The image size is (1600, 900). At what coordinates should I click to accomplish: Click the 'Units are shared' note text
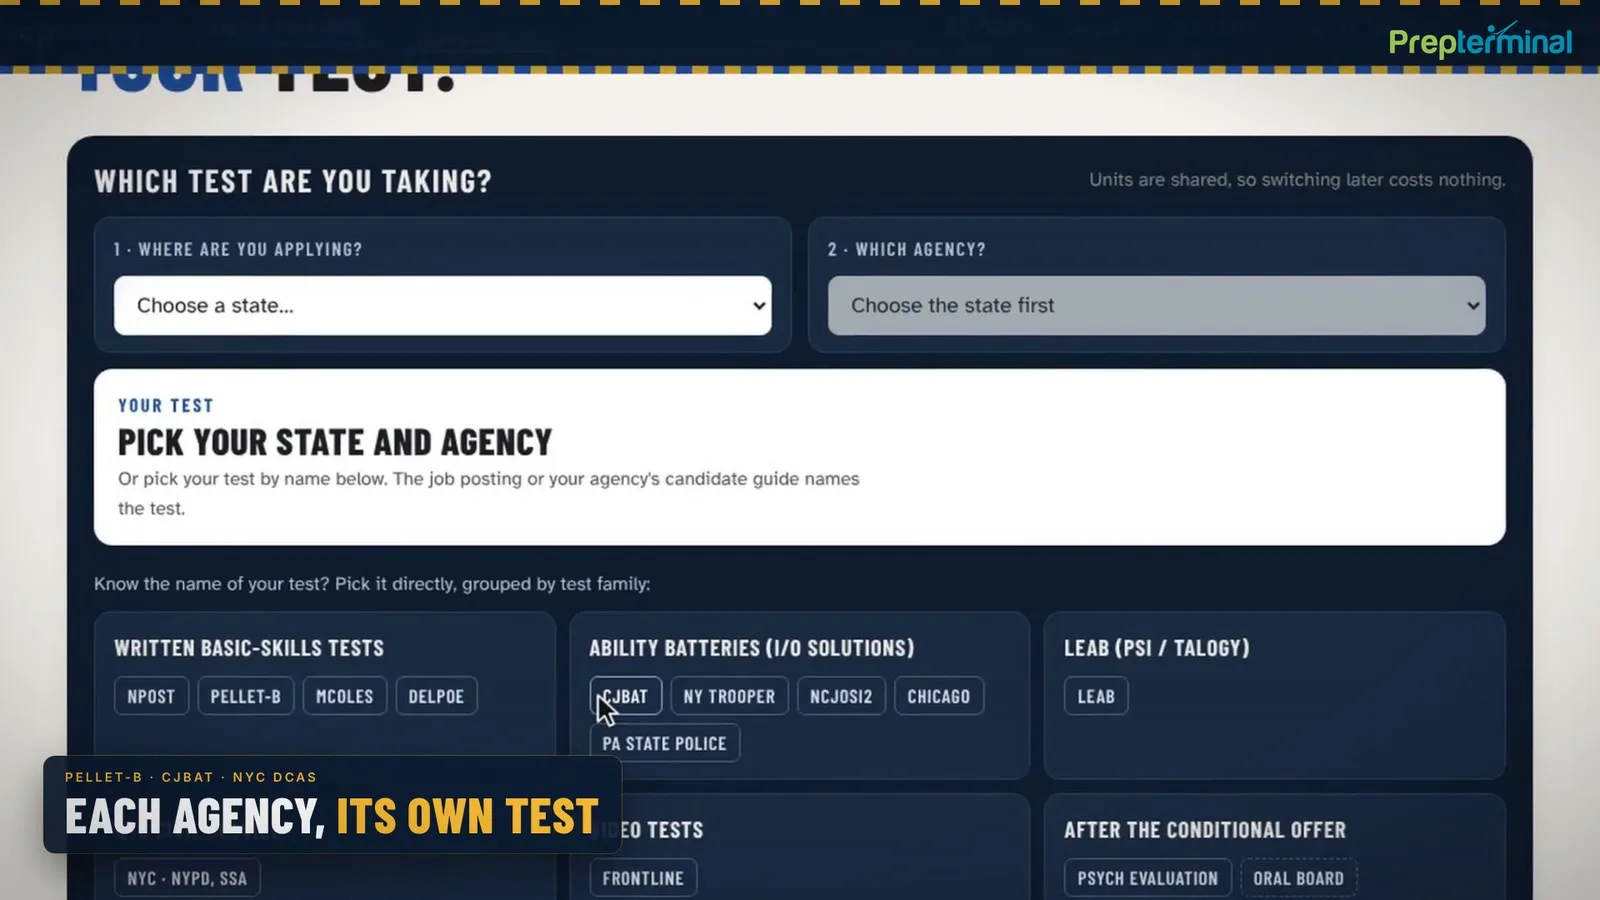pyautogui.click(x=1297, y=180)
